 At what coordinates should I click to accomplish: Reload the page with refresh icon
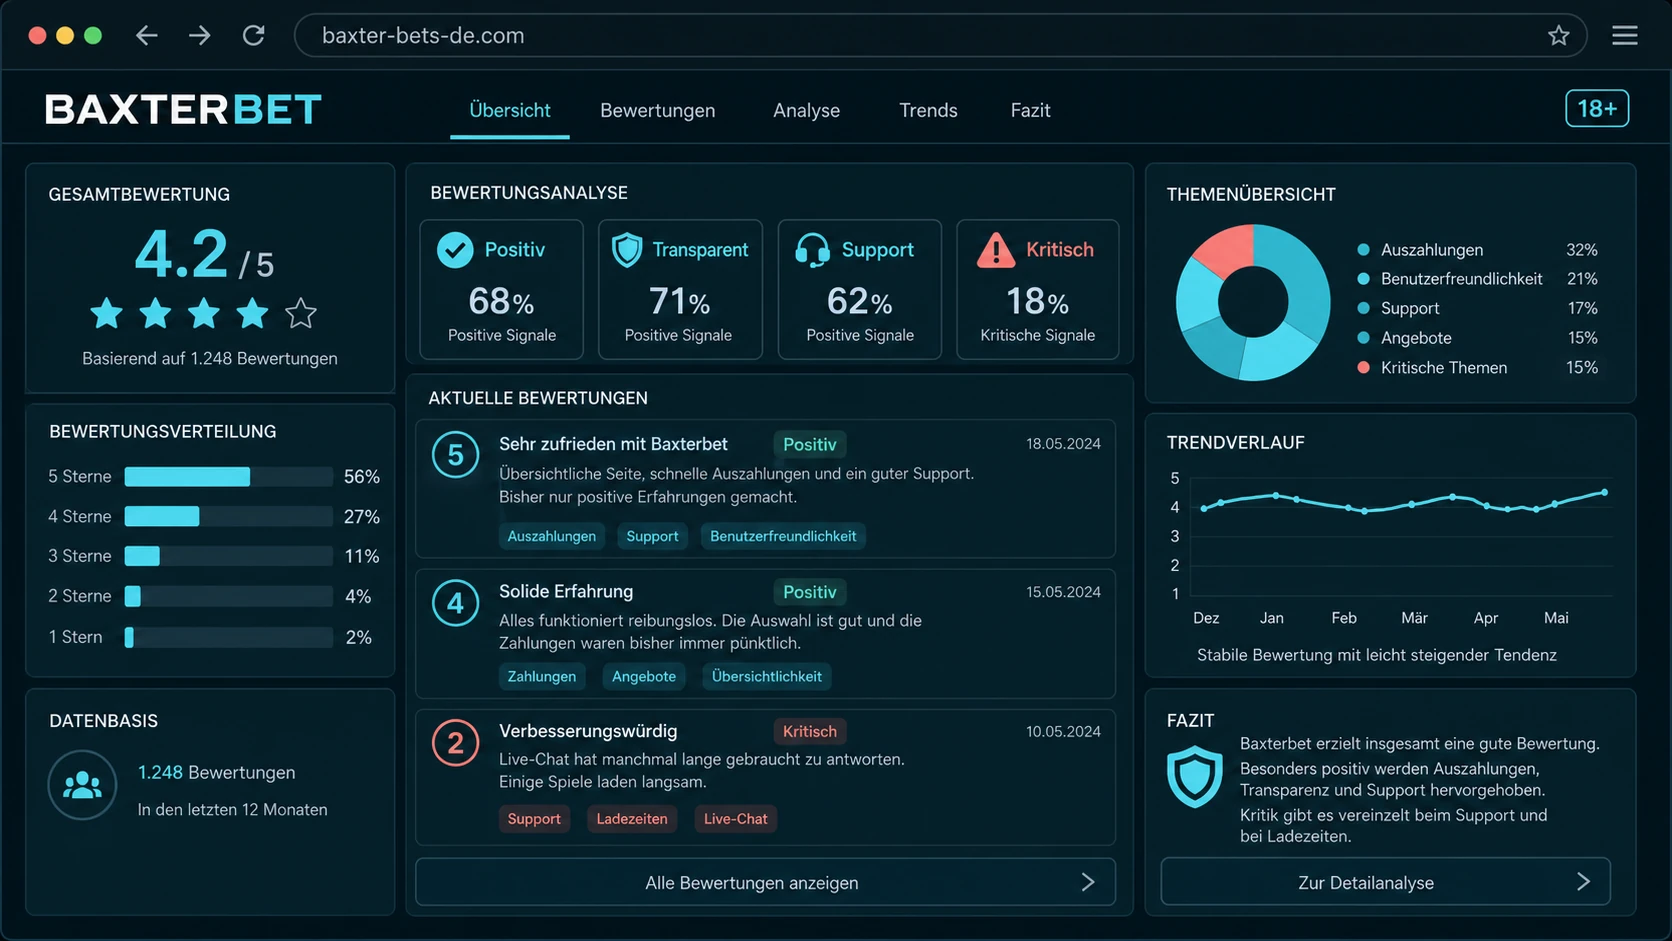click(x=254, y=36)
